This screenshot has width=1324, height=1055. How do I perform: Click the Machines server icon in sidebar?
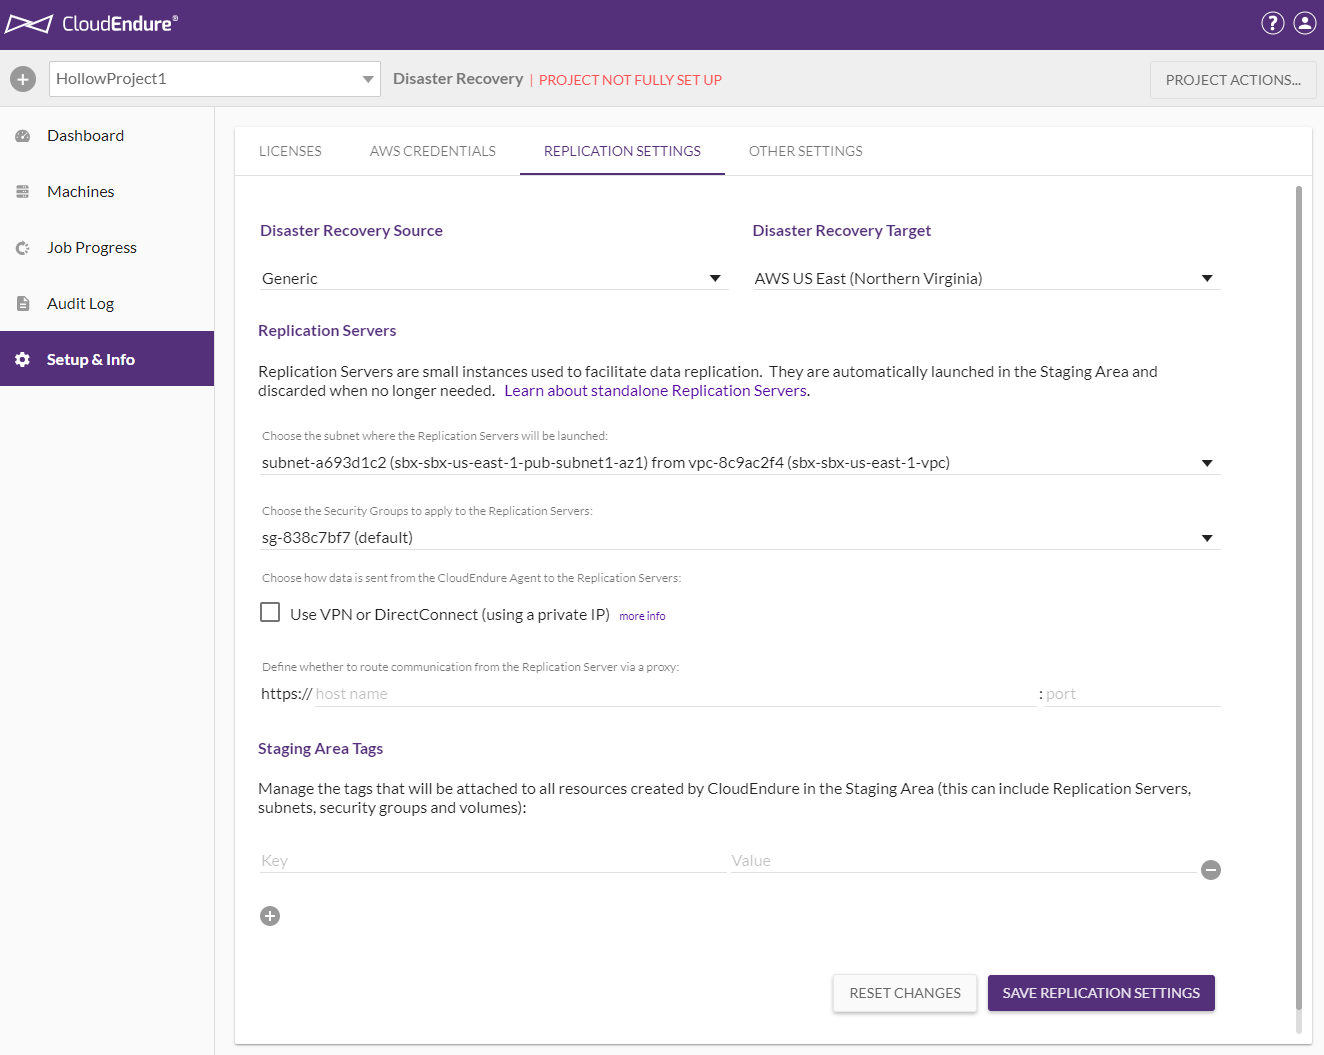[23, 192]
